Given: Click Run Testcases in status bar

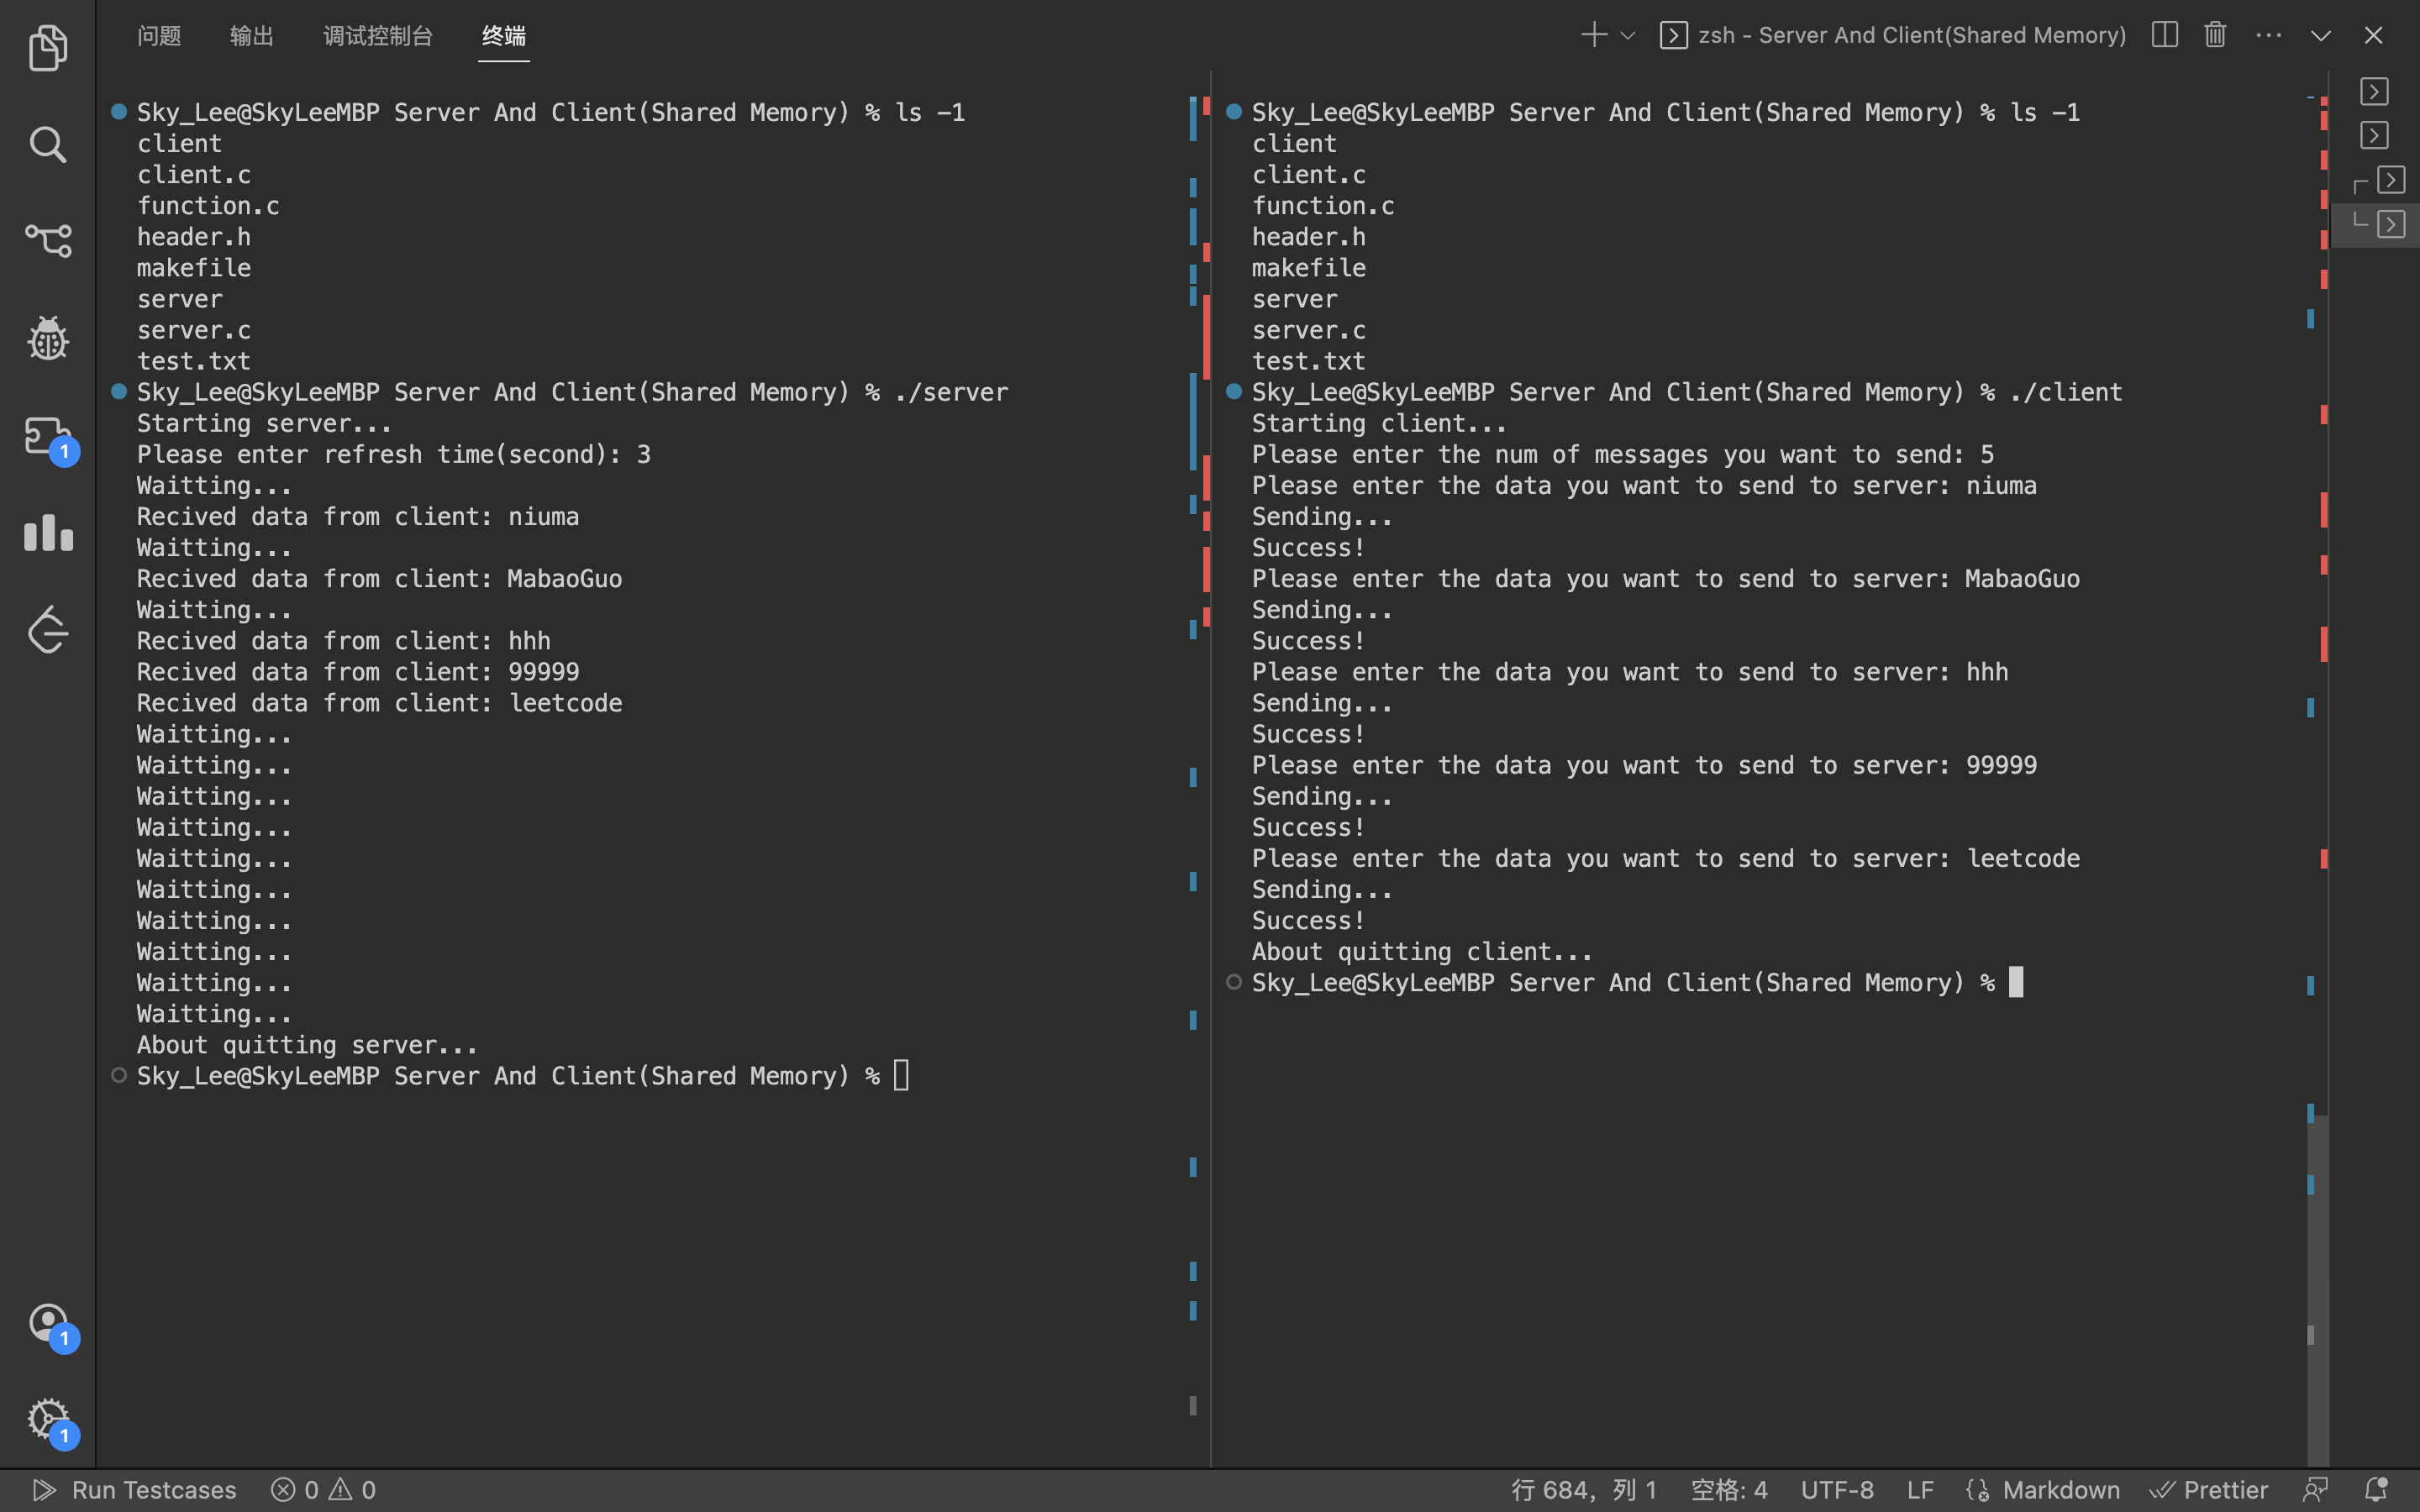Looking at the screenshot, I should pos(135,1490).
